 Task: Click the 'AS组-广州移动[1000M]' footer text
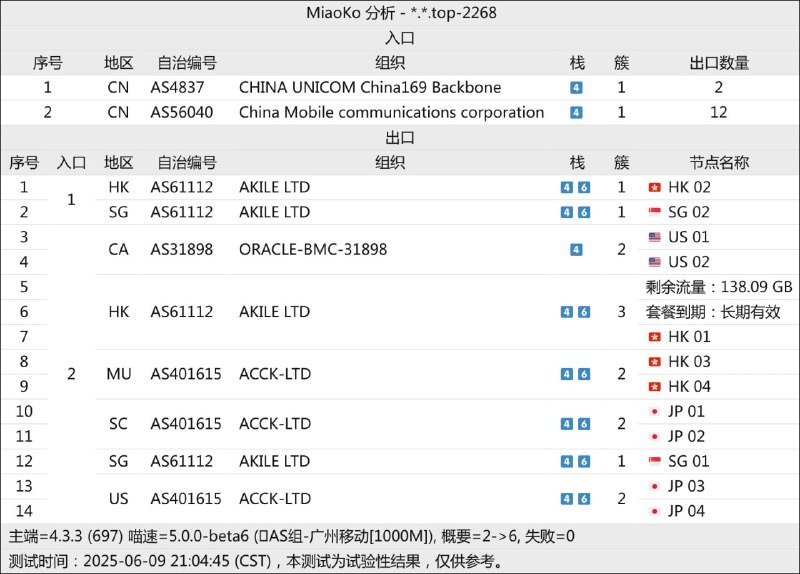tap(348, 536)
